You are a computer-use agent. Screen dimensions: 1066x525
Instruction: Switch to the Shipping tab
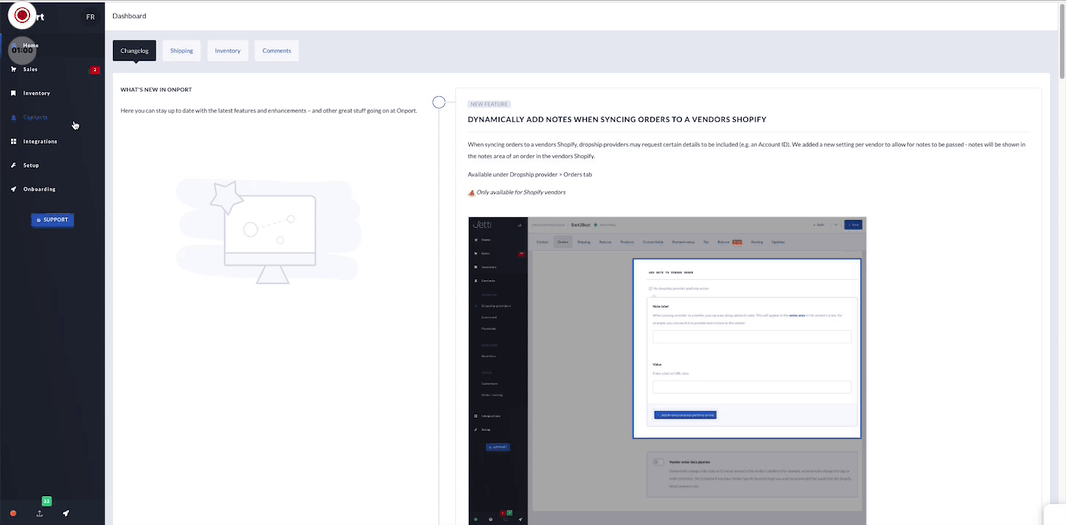182,51
